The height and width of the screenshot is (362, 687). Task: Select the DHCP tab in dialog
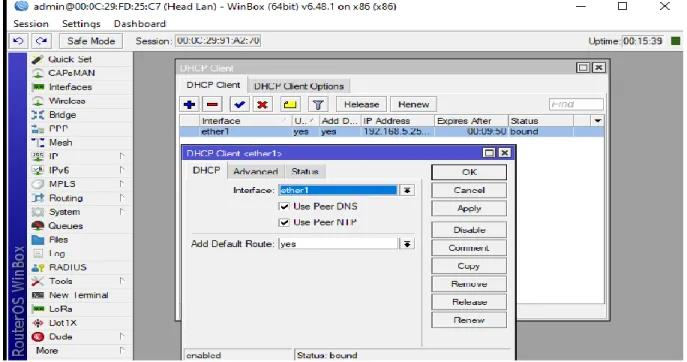(206, 170)
